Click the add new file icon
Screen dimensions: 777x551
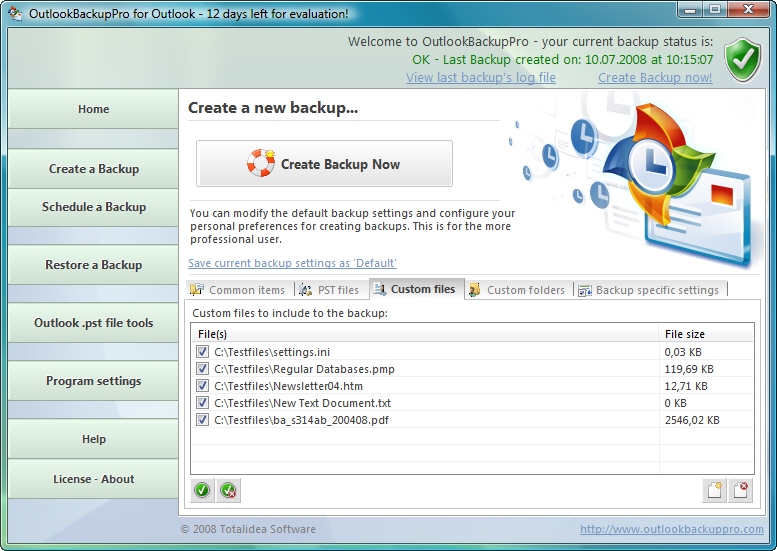pyautogui.click(x=714, y=490)
